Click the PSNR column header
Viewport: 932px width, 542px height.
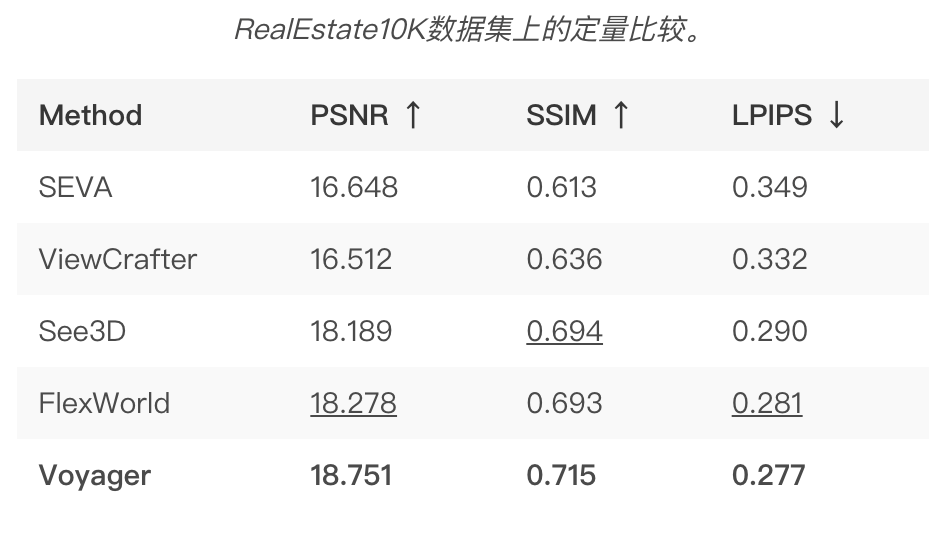pyautogui.click(x=350, y=115)
